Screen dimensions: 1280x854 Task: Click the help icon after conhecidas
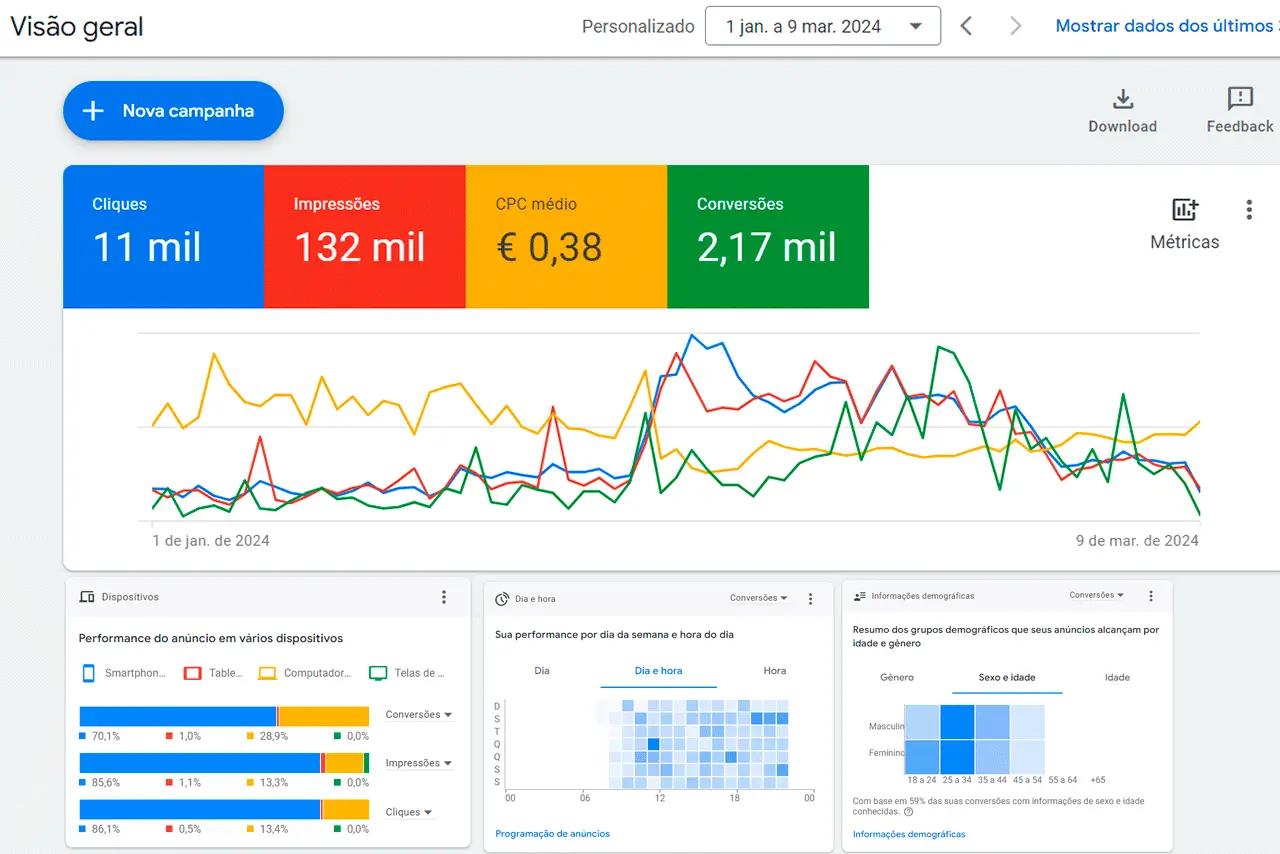(x=908, y=812)
